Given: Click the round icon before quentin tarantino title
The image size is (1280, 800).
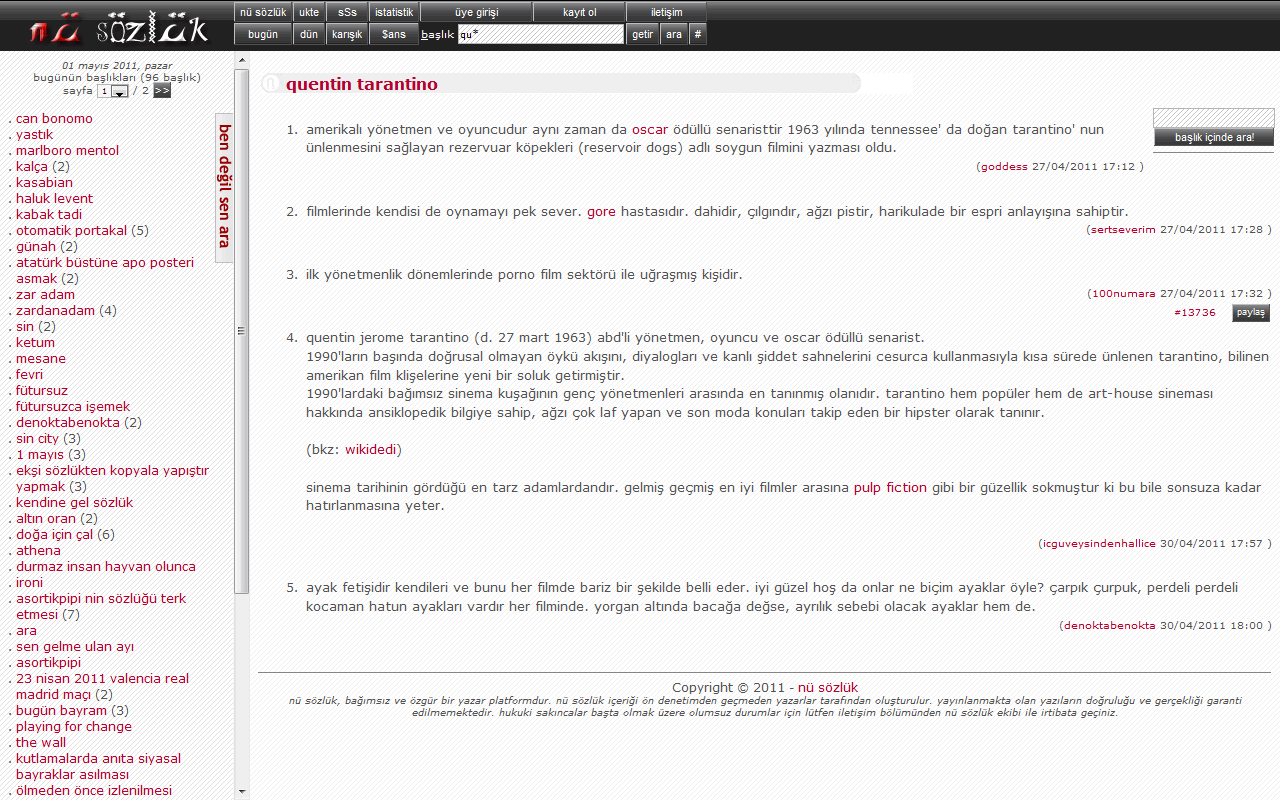Looking at the screenshot, I should click(269, 84).
